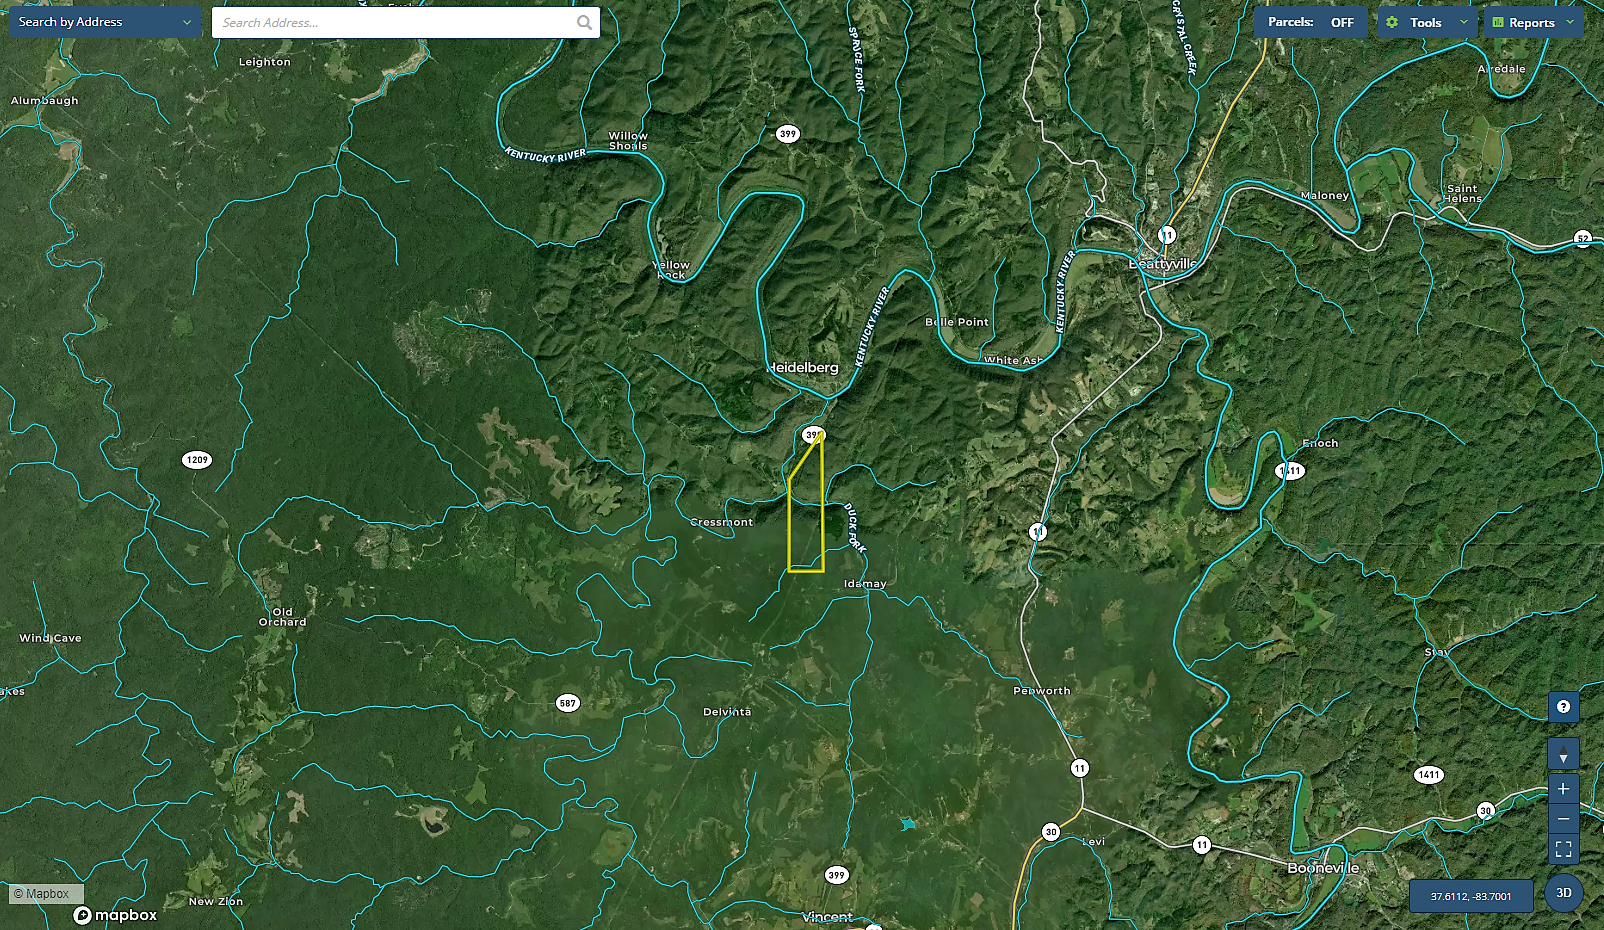Toggle 3D terrain view
Screen dimensions: 1604x930
pyautogui.click(x=1564, y=893)
